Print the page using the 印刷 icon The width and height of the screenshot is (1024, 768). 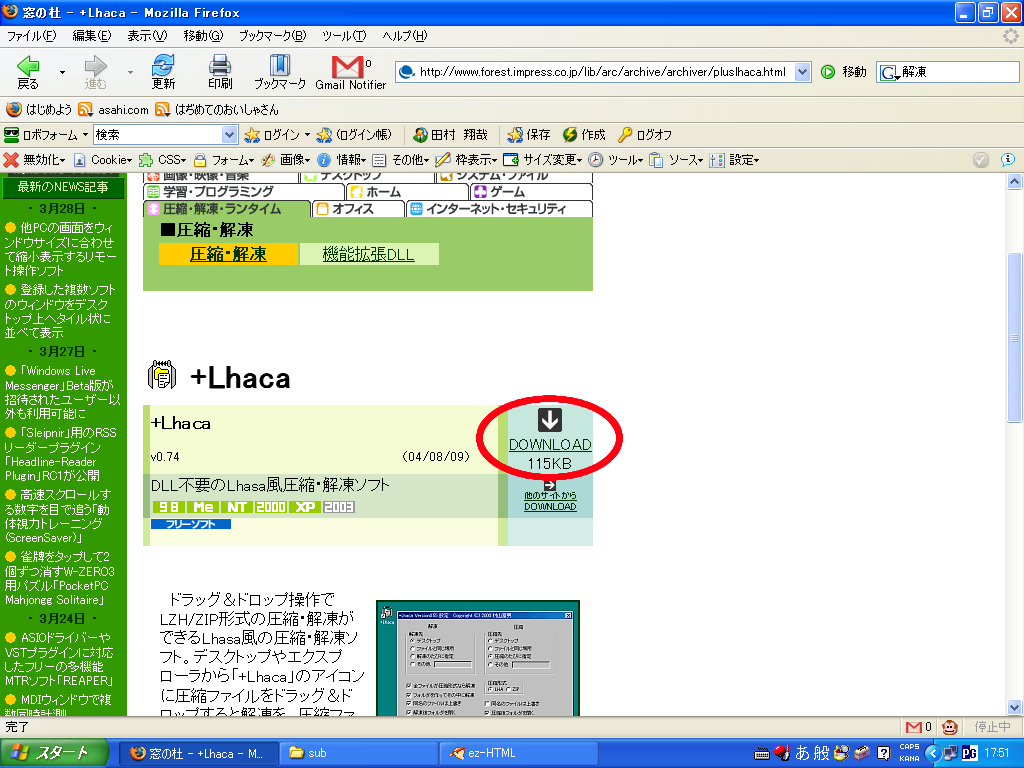pos(220,72)
